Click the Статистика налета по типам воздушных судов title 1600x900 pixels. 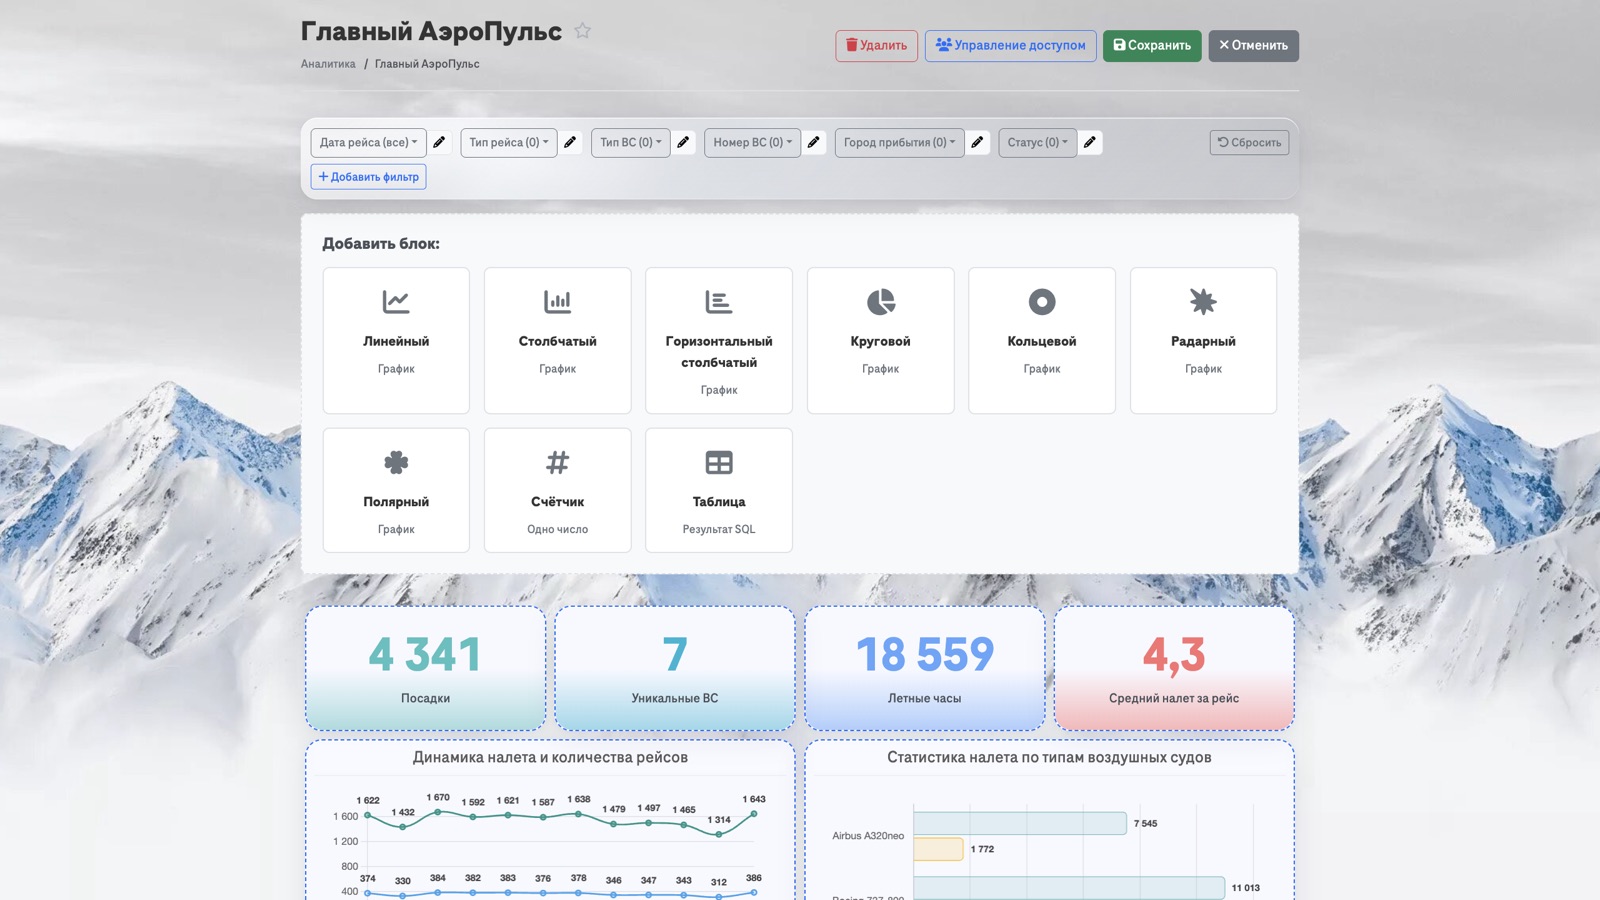(1049, 757)
